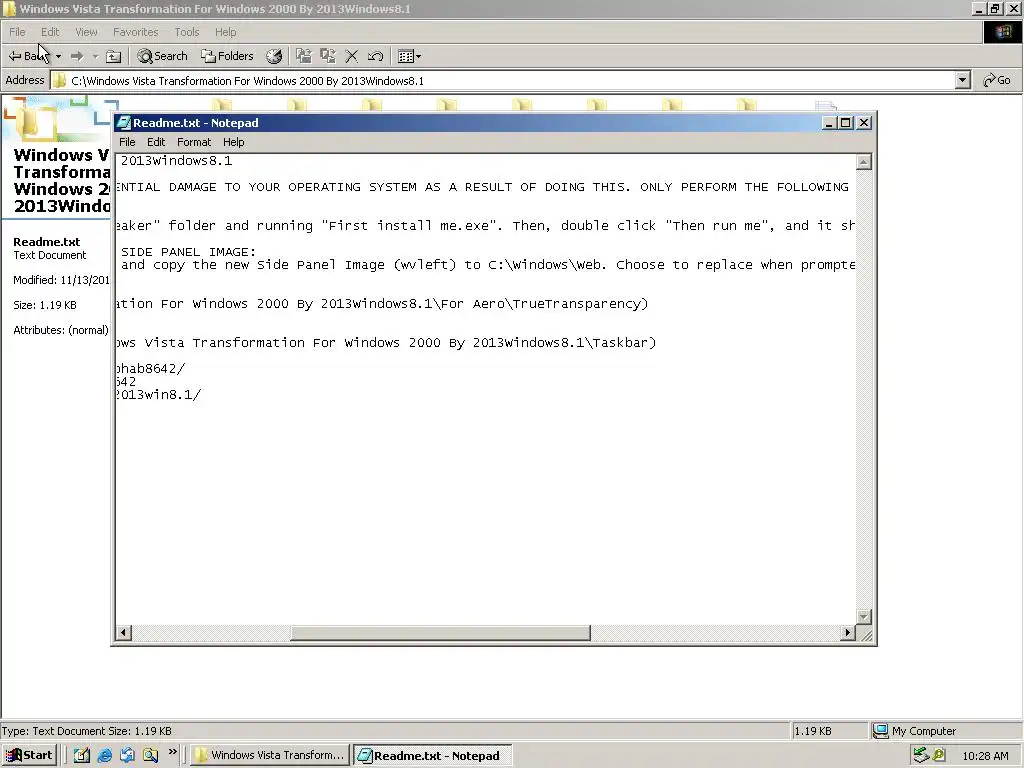Viewport: 1024px width, 768px height.
Task: Delete the selected file via toolbar
Action: click(351, 56)
